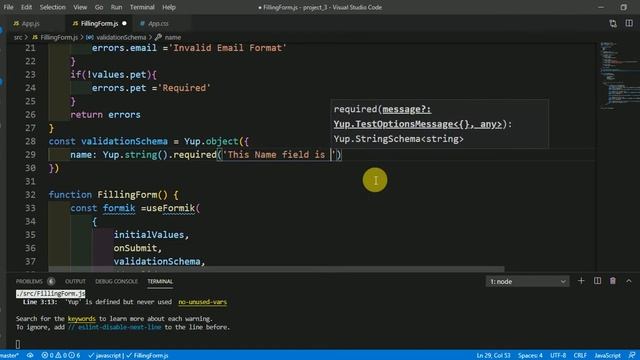
Task: Click the terminal prompt input area
Action: point(18,344)
